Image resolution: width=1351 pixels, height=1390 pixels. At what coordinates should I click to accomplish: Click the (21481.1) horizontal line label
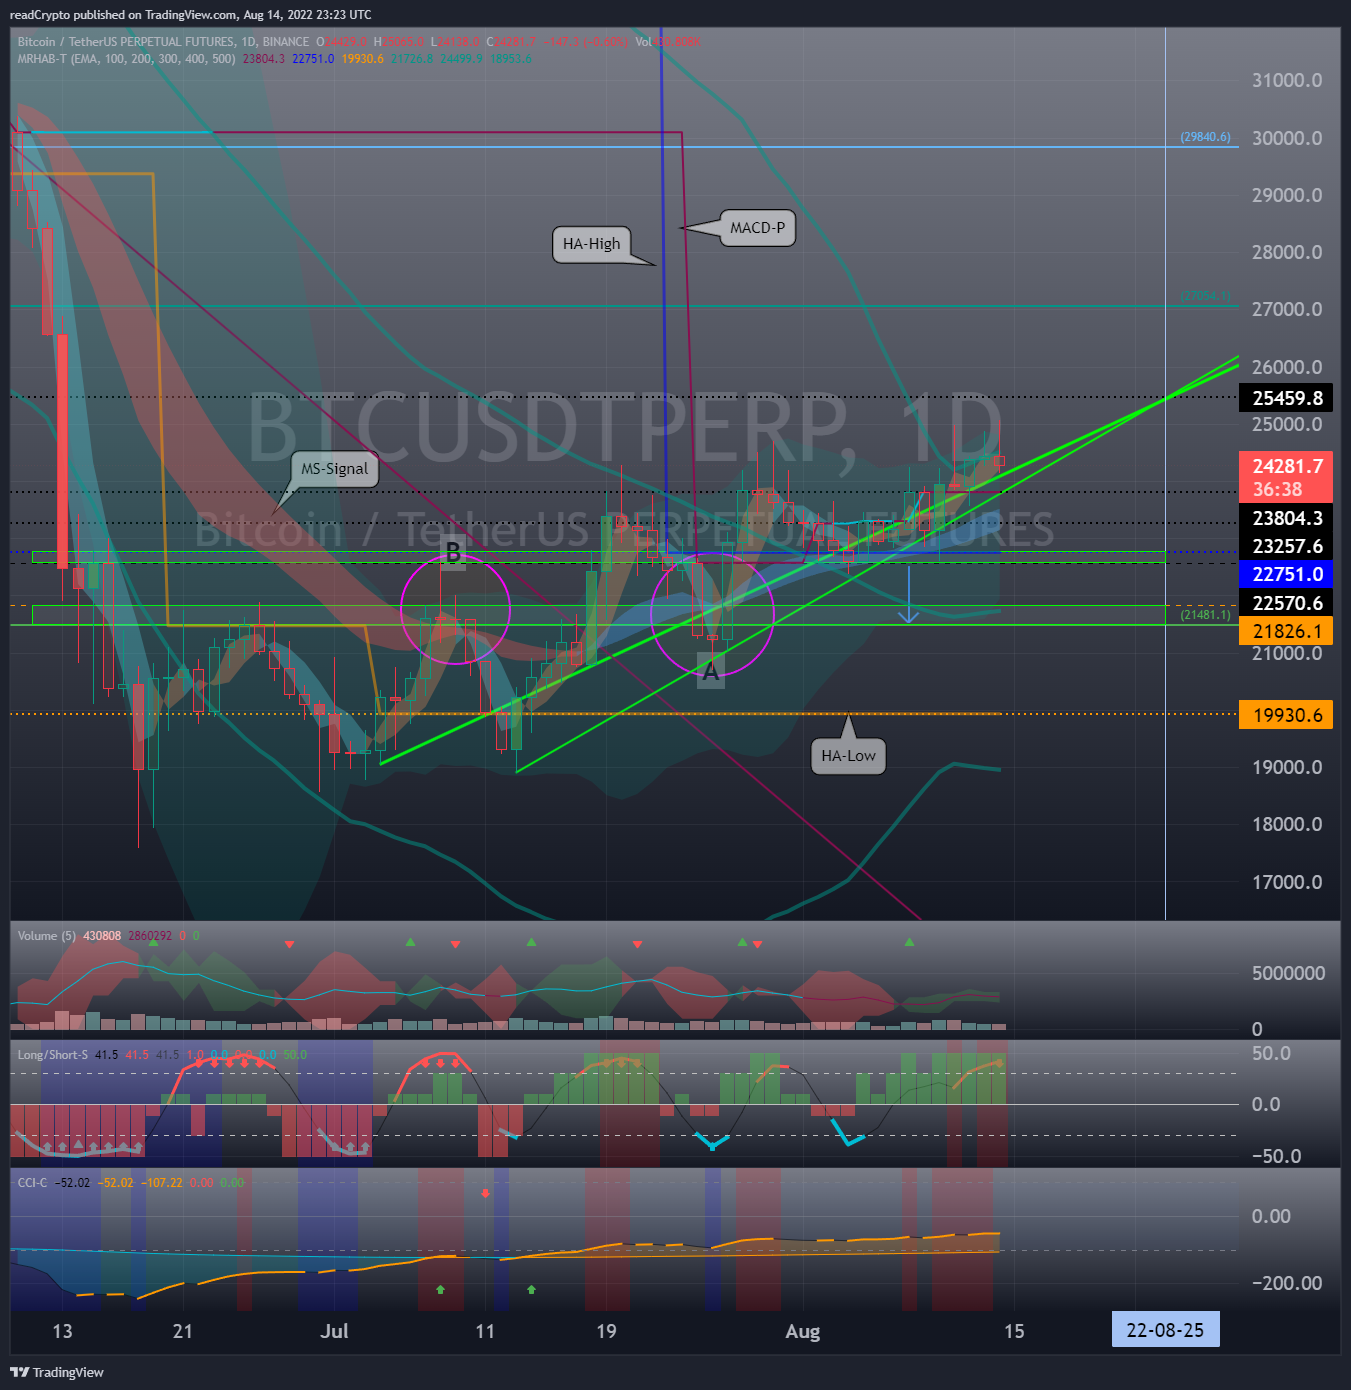point(1205,614)
